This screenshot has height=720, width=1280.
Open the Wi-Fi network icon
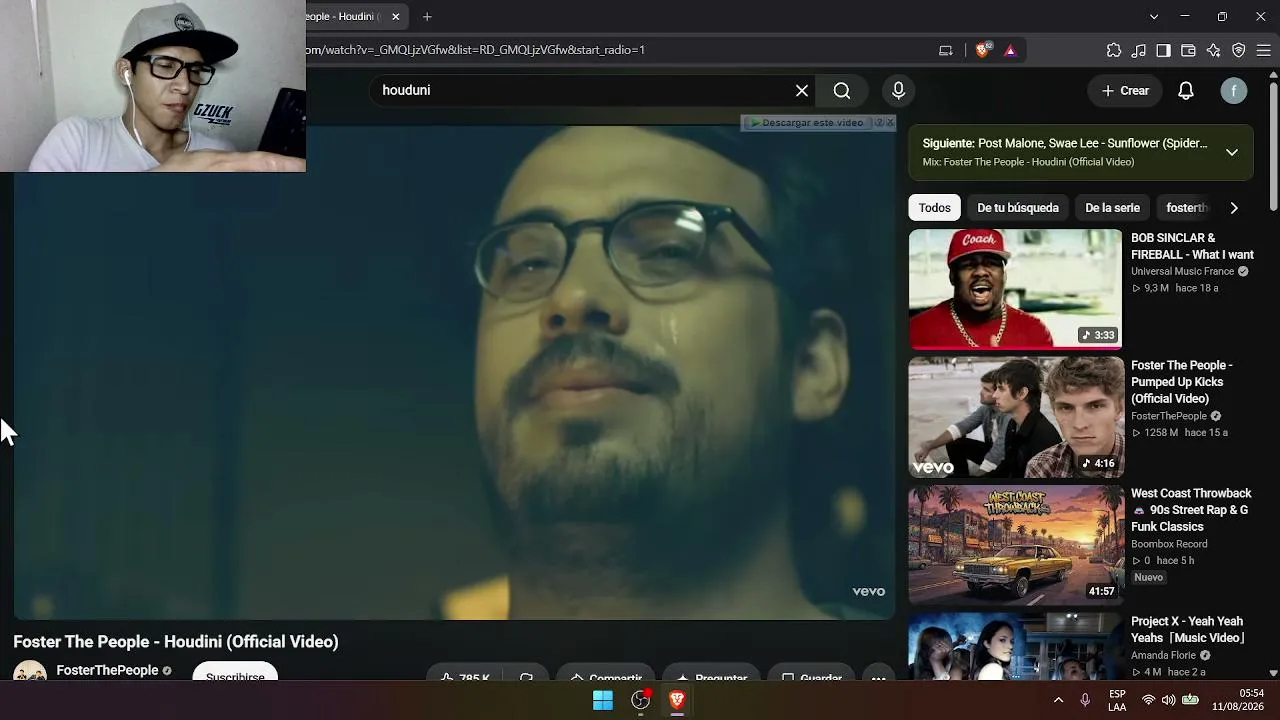1149,701
